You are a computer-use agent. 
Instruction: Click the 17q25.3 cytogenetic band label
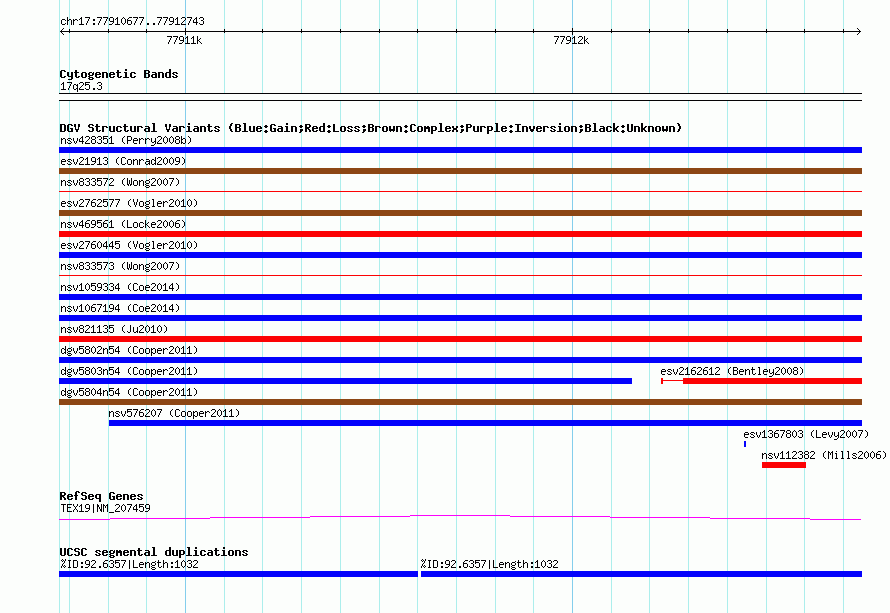point(81,86)
